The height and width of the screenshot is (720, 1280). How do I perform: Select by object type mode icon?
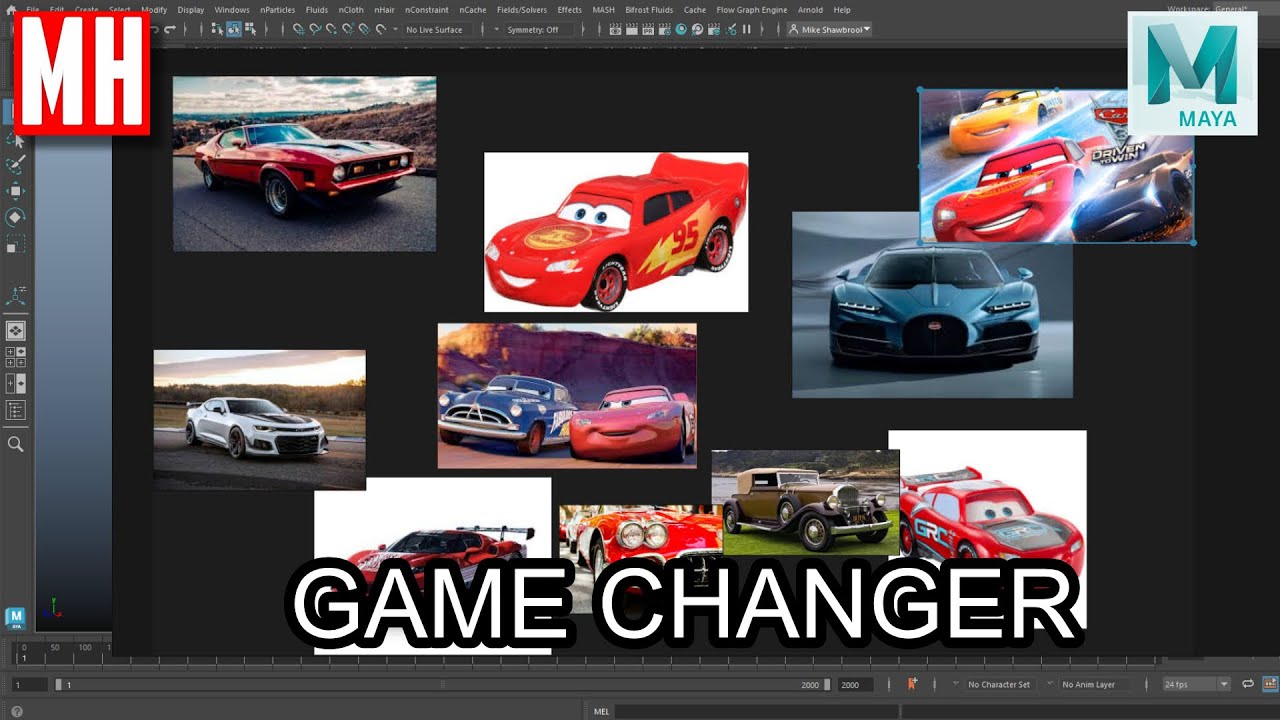tap(233, 30)
